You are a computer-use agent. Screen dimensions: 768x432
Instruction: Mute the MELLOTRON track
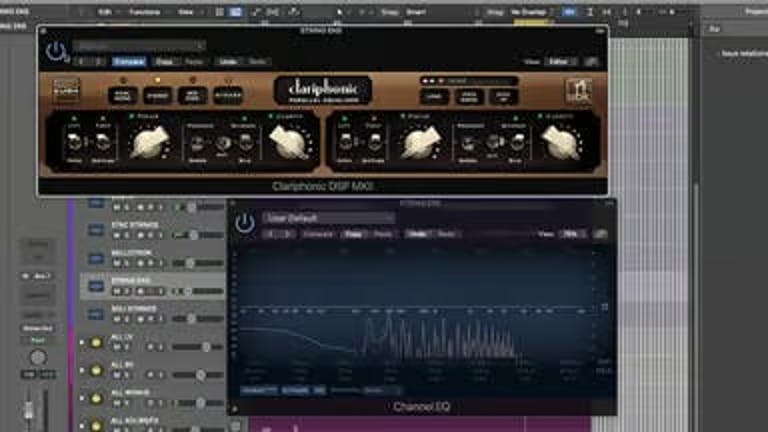117,263
